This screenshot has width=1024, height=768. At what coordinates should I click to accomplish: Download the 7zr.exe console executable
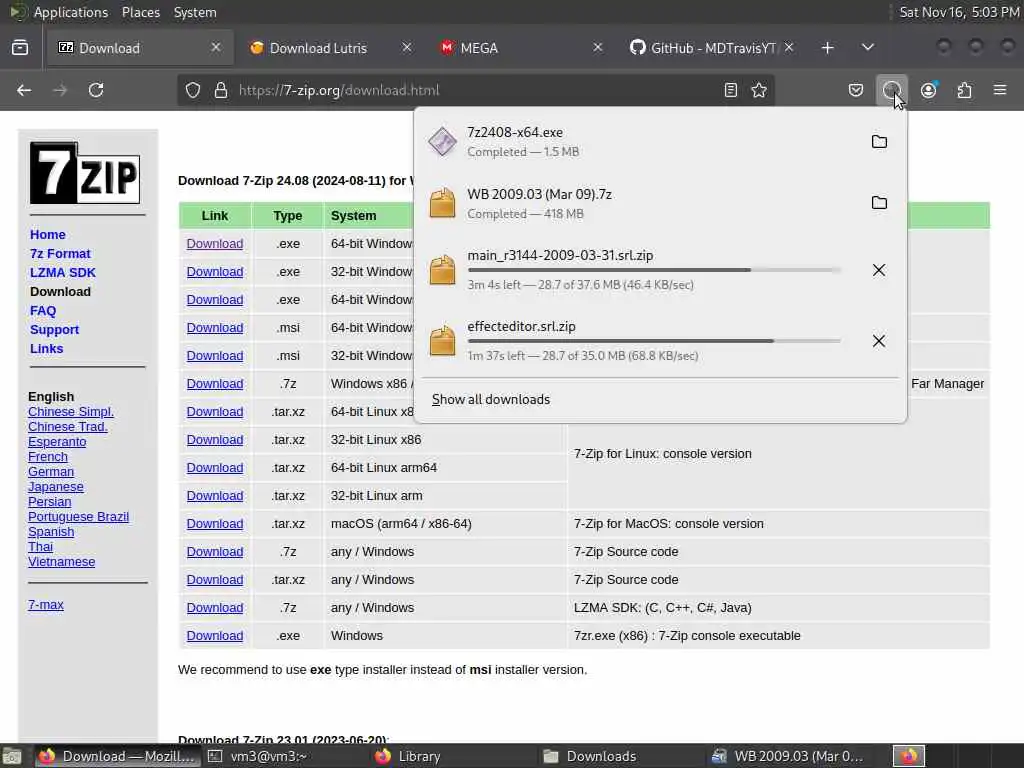[x=215, y=635]
